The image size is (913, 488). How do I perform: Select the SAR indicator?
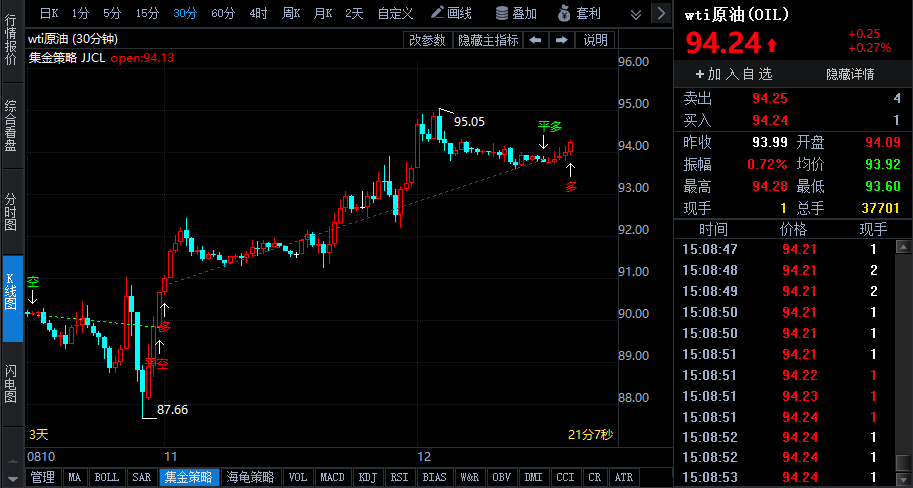point(141,477)
